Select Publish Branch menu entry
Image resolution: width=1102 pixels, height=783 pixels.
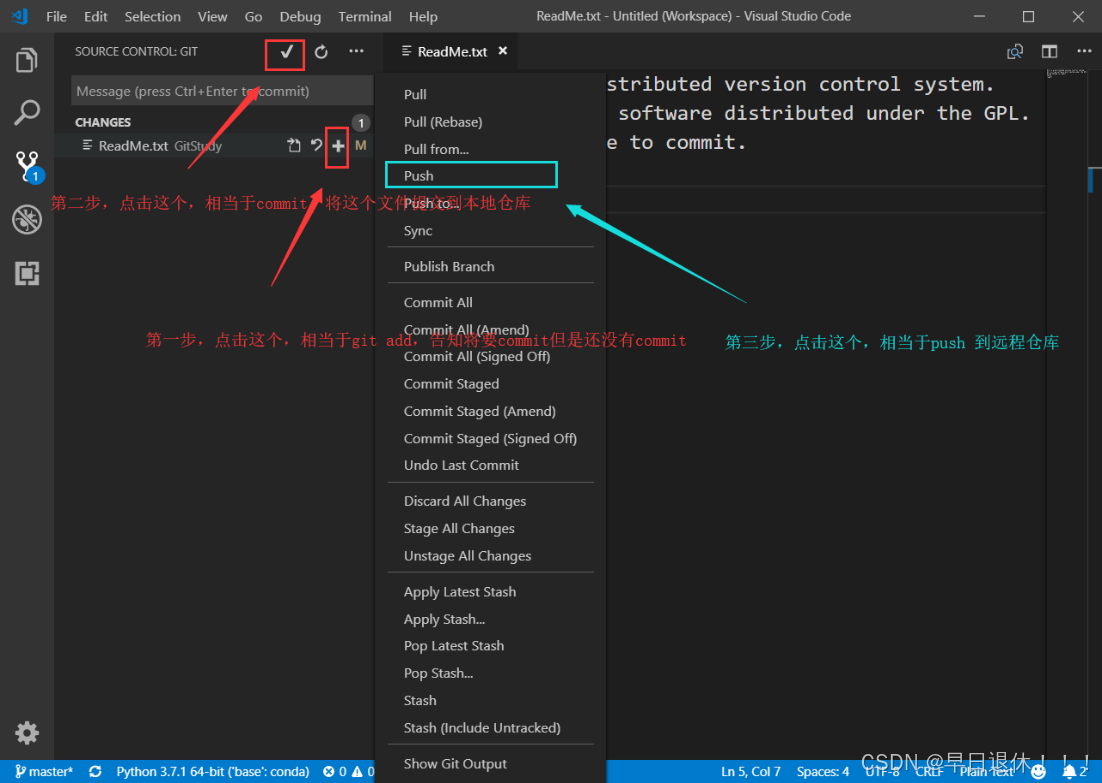tap(491, 266)
